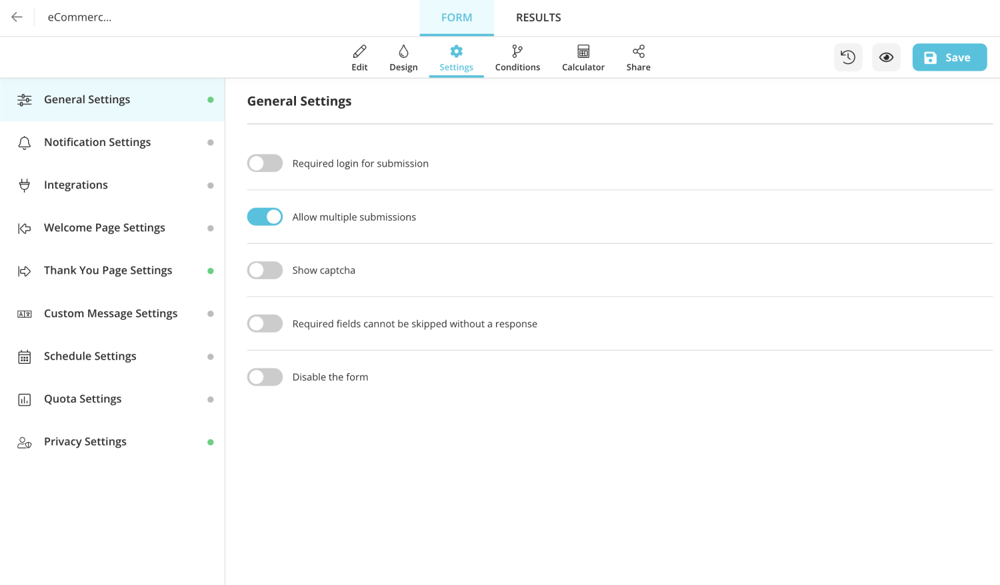Open the Calculator tool

[x=583, y=57]
